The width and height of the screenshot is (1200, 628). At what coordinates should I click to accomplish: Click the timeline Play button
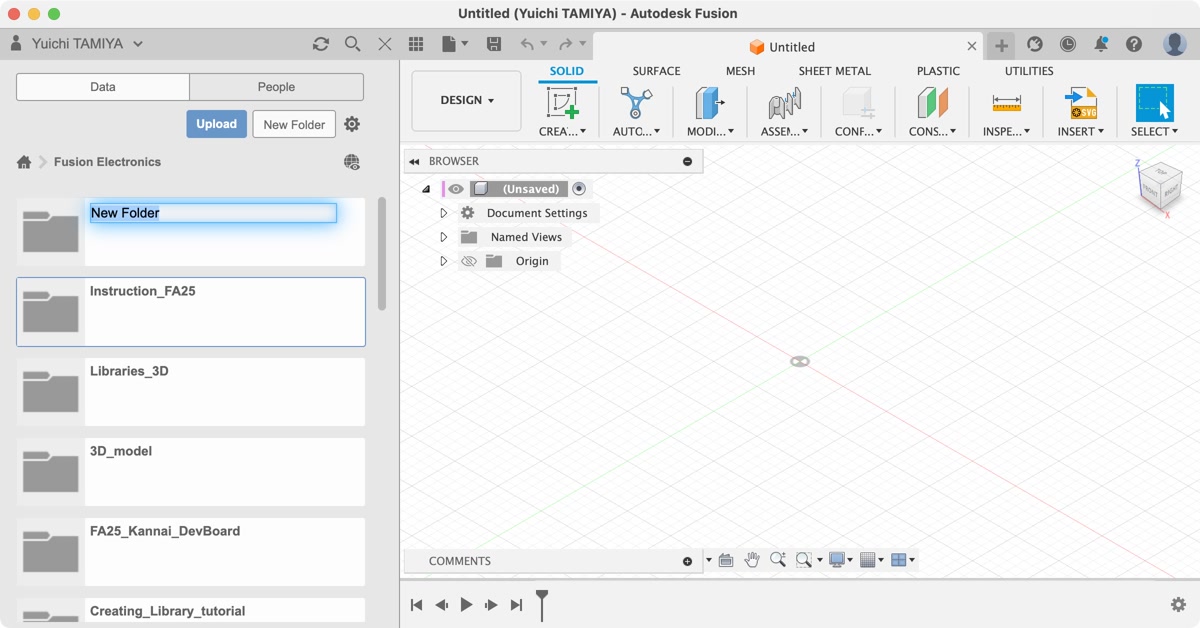coord(466,605)
